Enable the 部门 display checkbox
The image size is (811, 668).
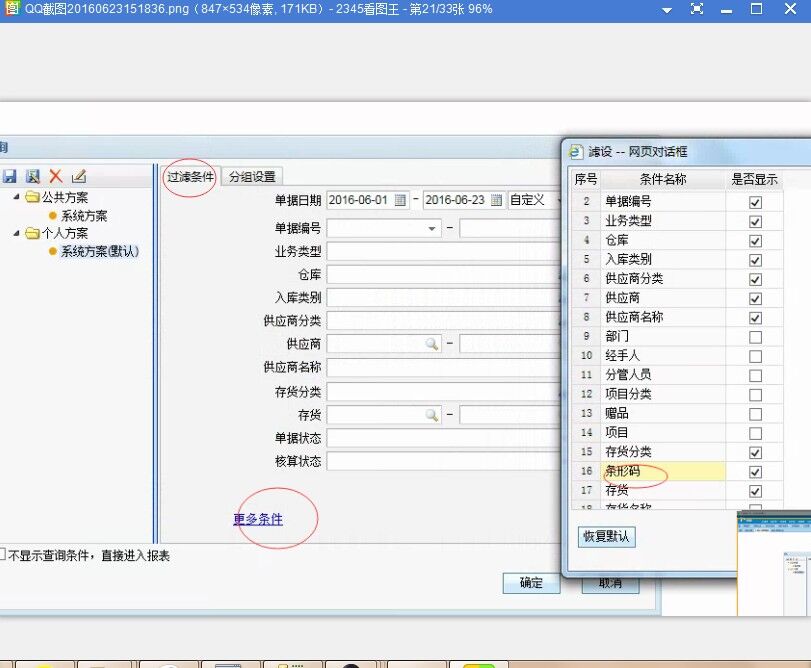coord(755,337)
